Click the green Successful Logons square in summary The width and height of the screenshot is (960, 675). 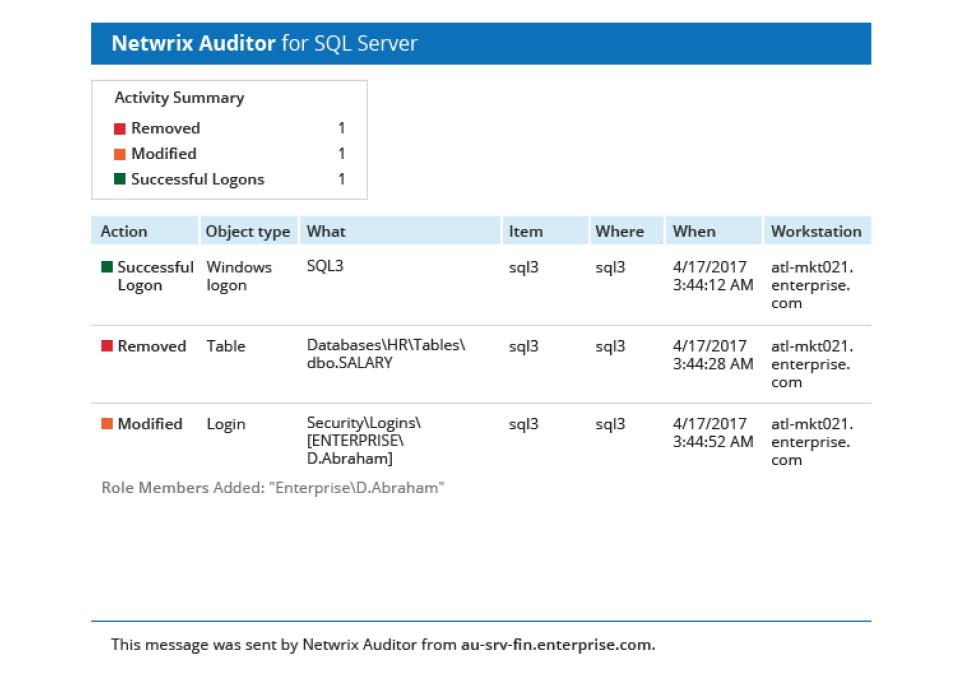click(120, 179)
